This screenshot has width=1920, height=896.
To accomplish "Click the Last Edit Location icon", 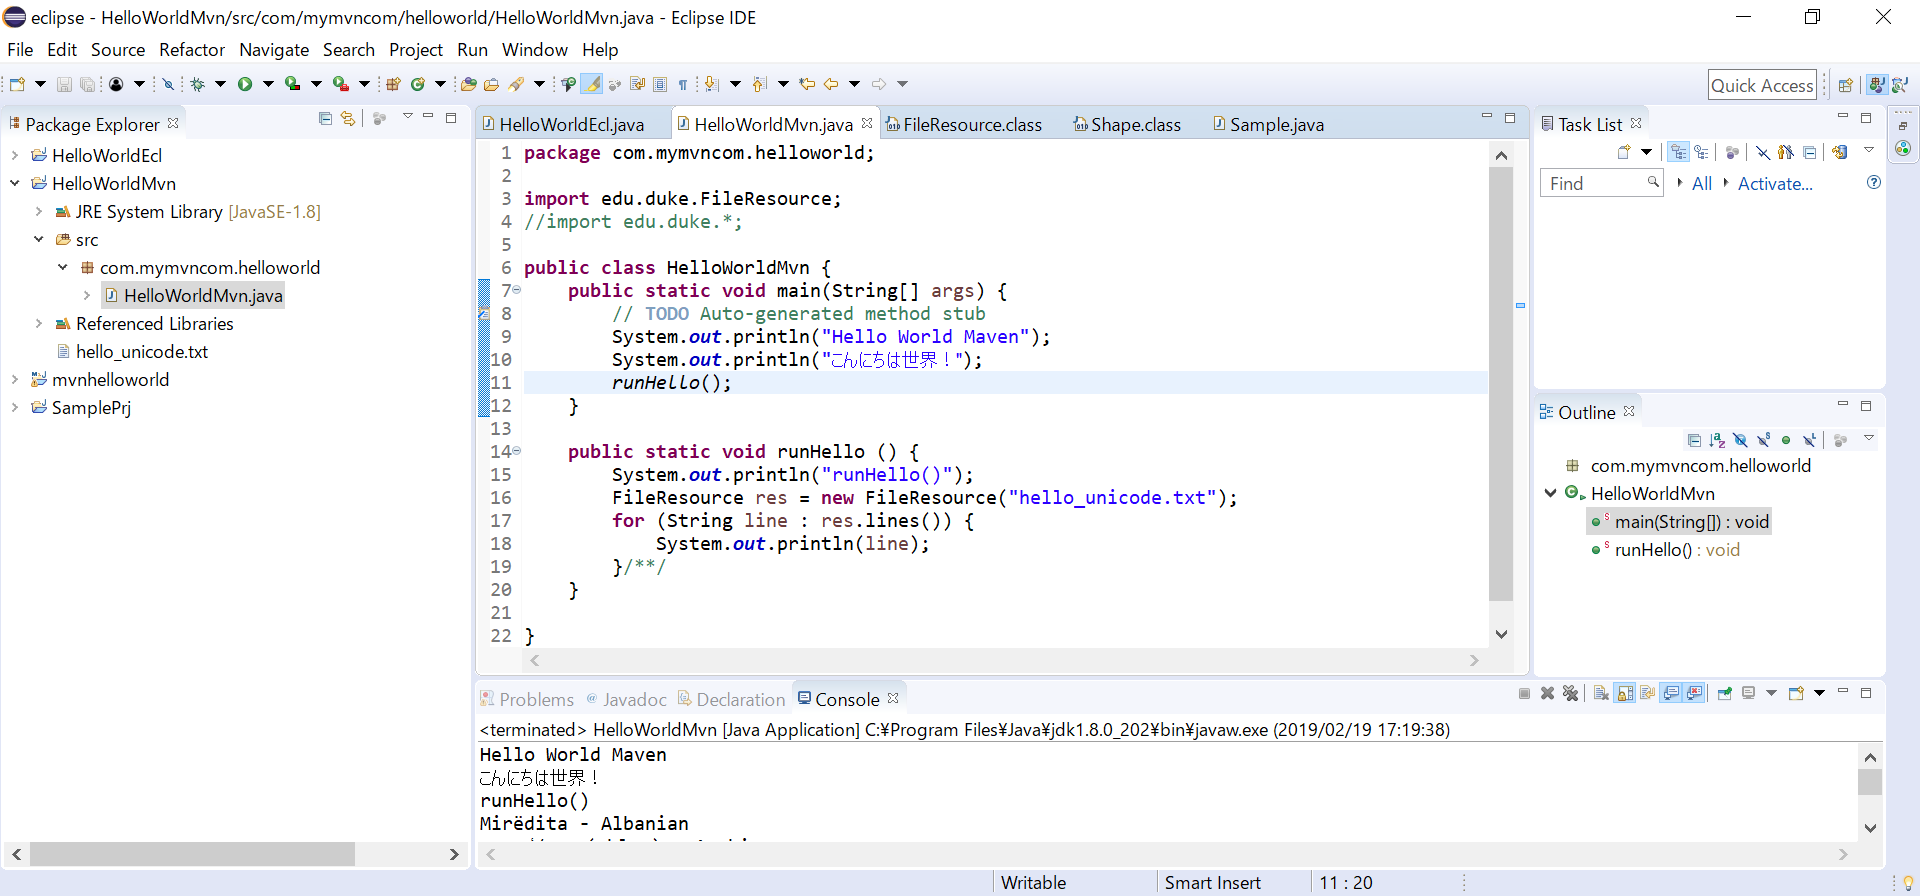I will (x=807, y=84).
